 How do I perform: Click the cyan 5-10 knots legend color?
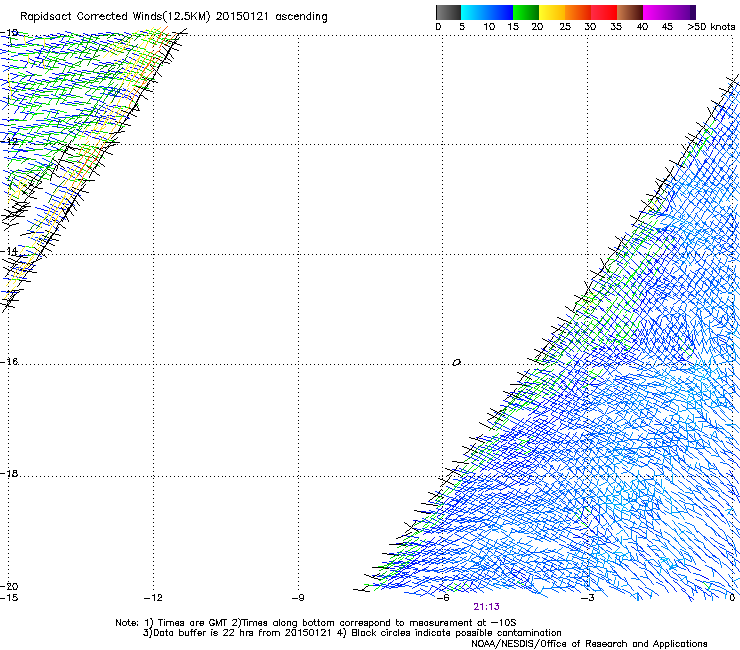[x=474, y=12]
